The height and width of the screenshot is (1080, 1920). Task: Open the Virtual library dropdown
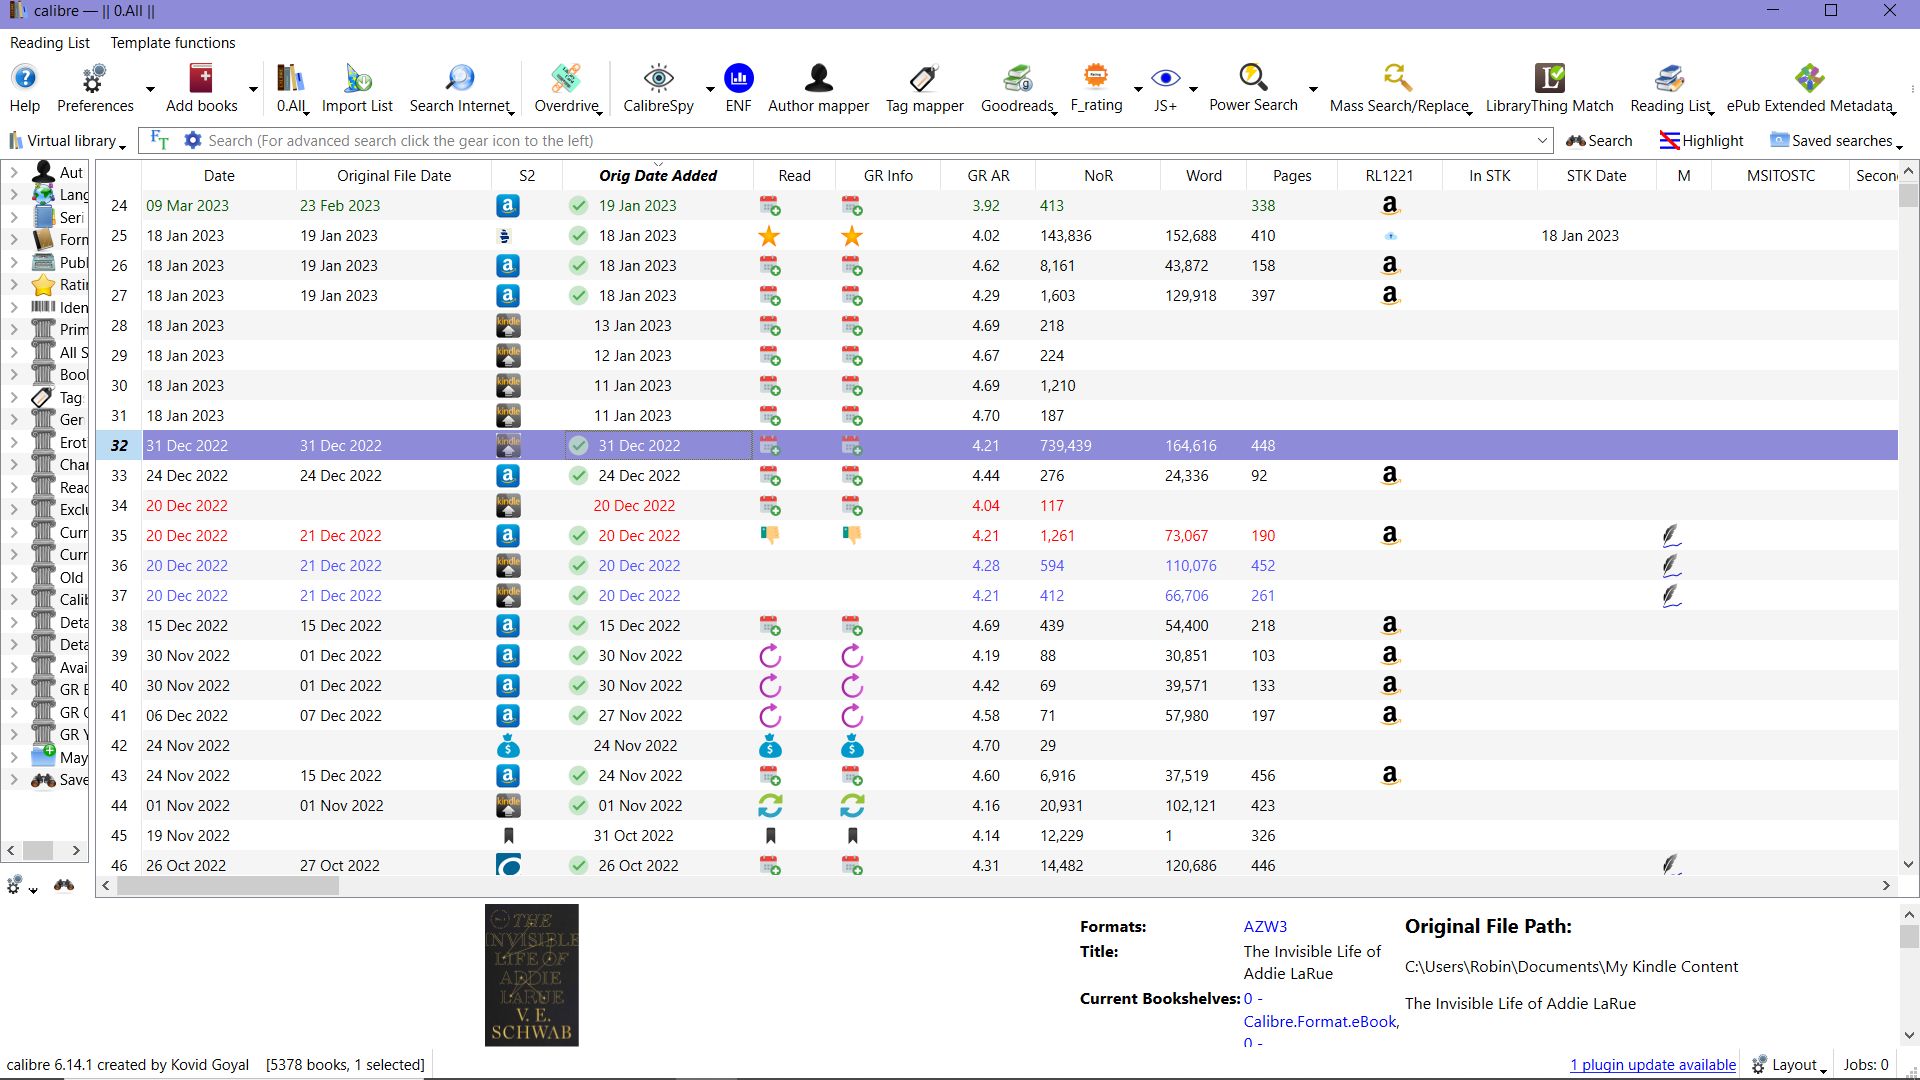68,141
